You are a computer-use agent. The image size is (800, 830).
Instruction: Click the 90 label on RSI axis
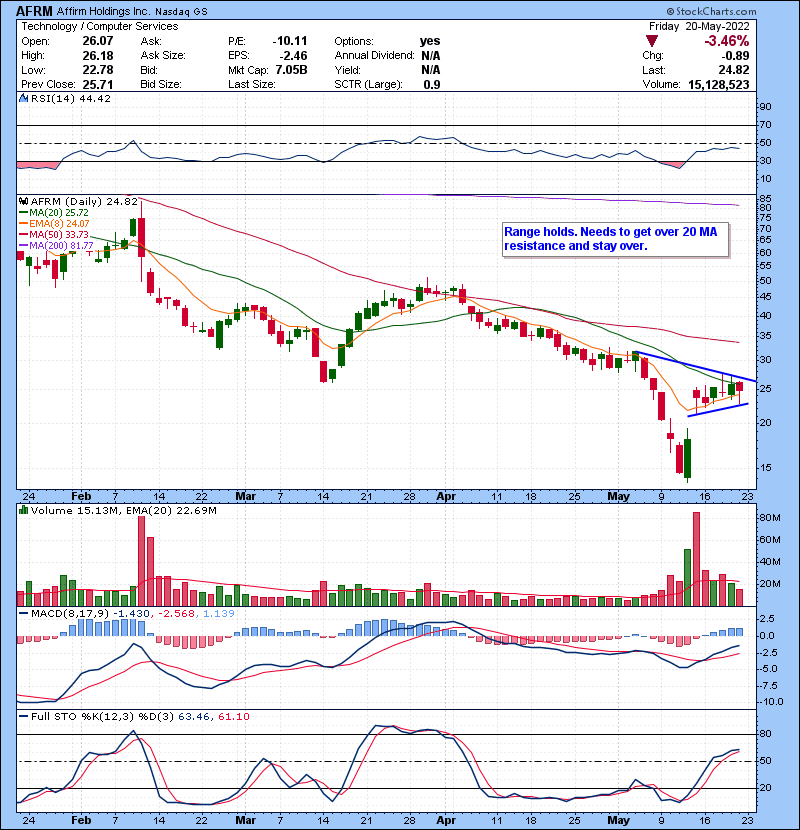[766, 107]
